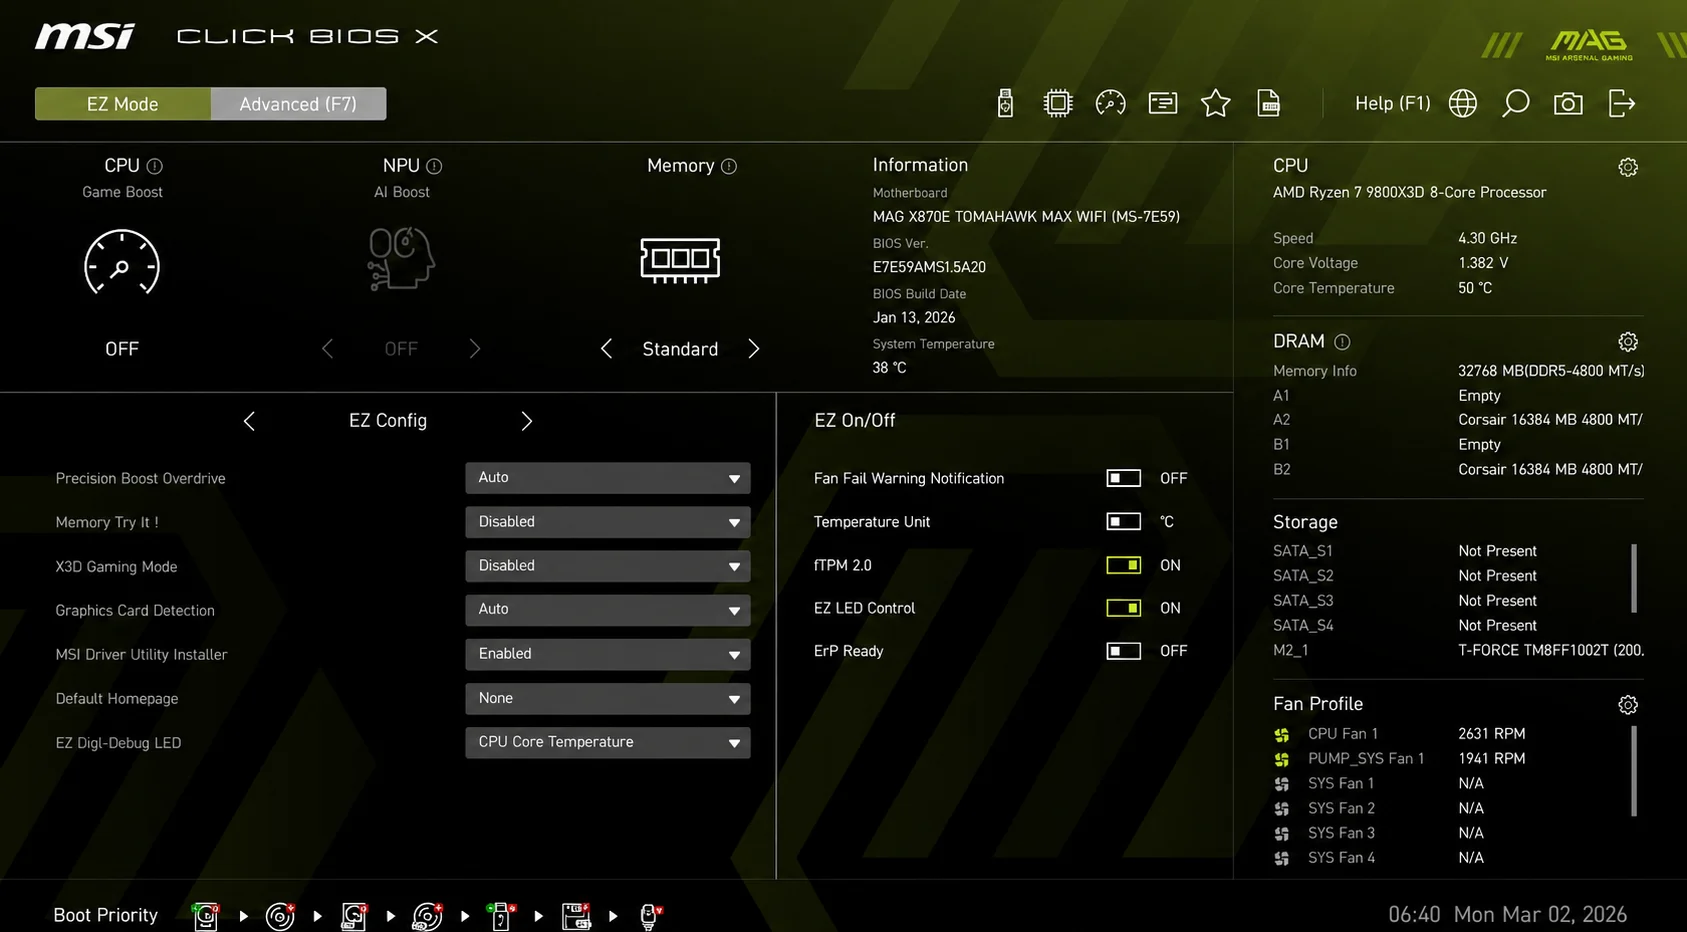The height and width of the screenshot is (932, 1687).
Task: Select the network boot device icon
Action: [650, 915]
